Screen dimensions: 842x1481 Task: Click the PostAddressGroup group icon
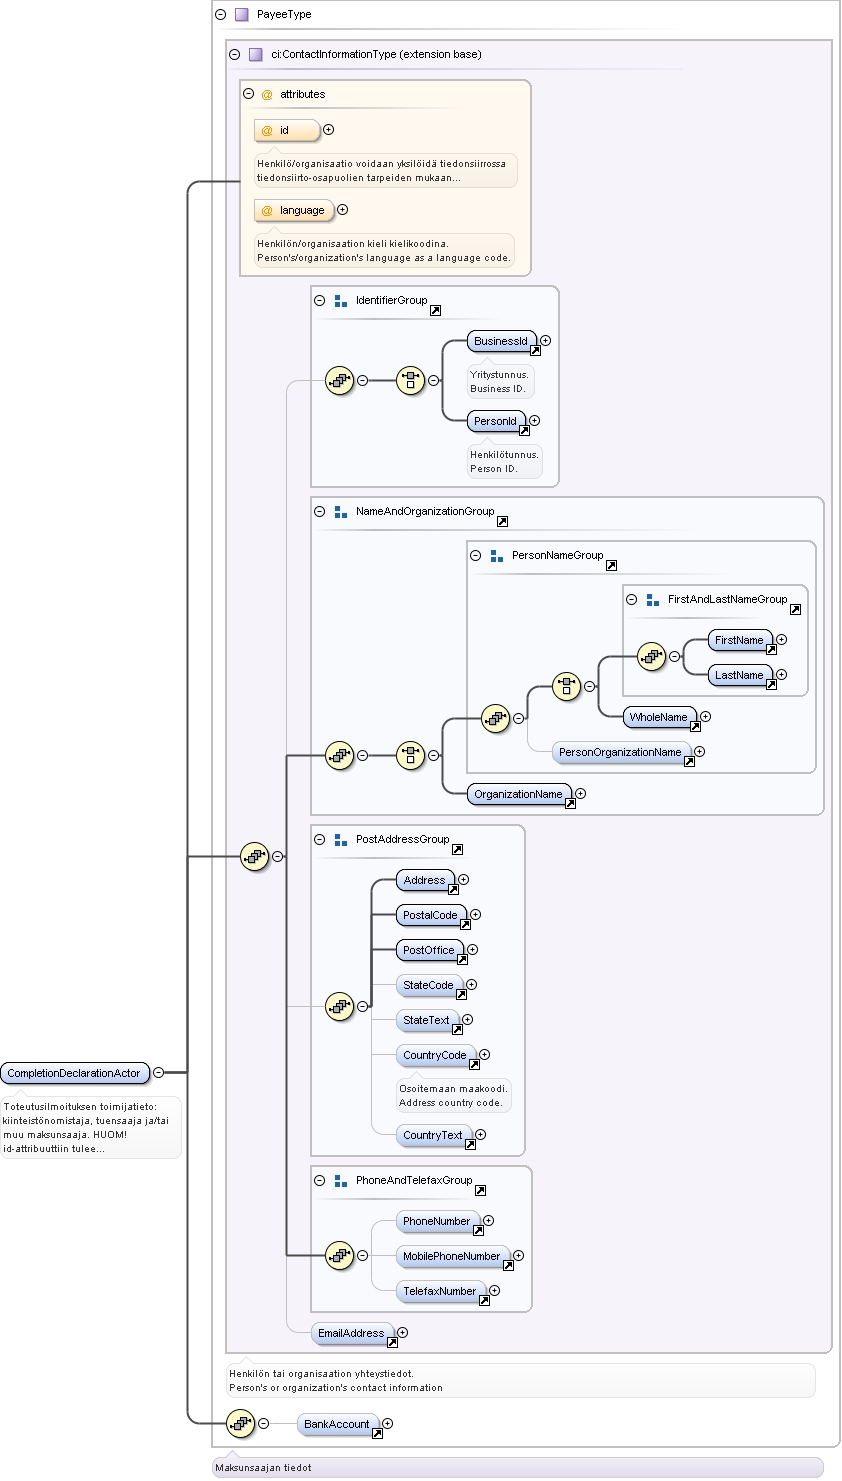pyautogui.click(x=341, y=839)
